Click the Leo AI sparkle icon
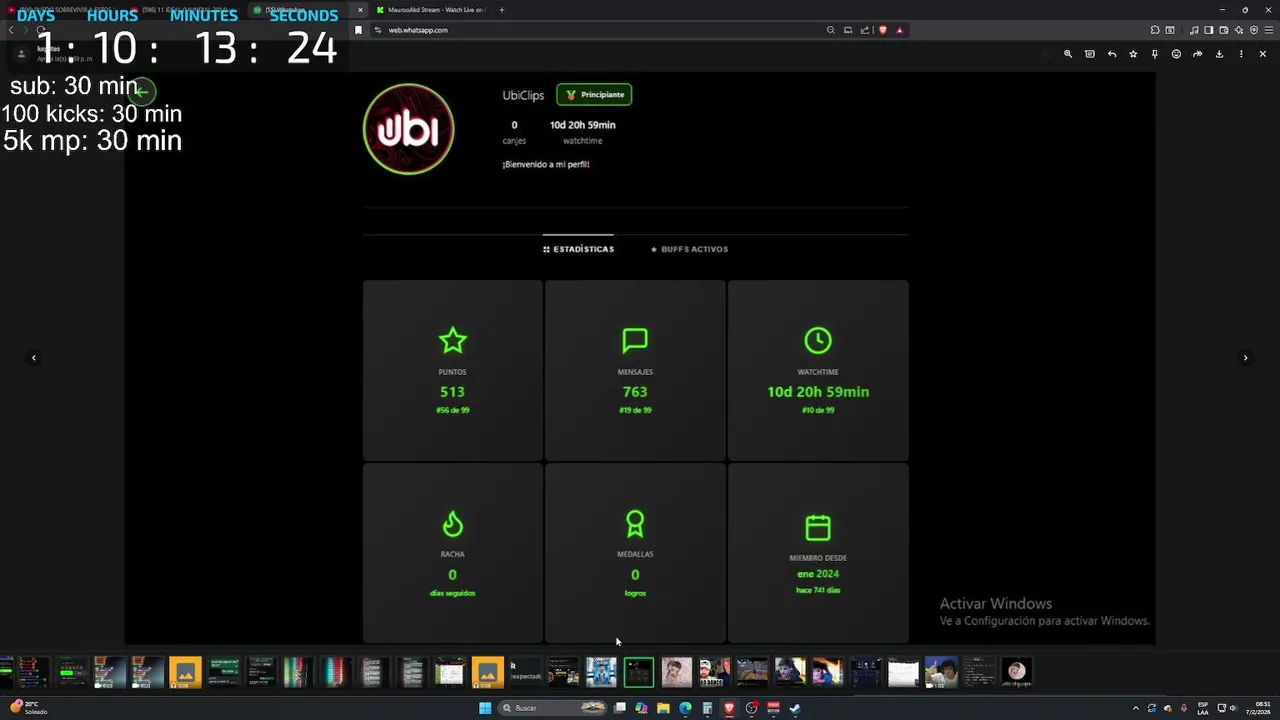This screenshot has width=1280, height=720. click(1238, 30)
